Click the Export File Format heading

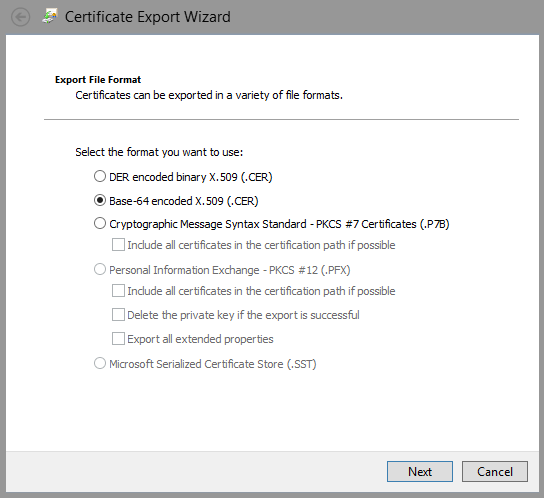[98, 80]
